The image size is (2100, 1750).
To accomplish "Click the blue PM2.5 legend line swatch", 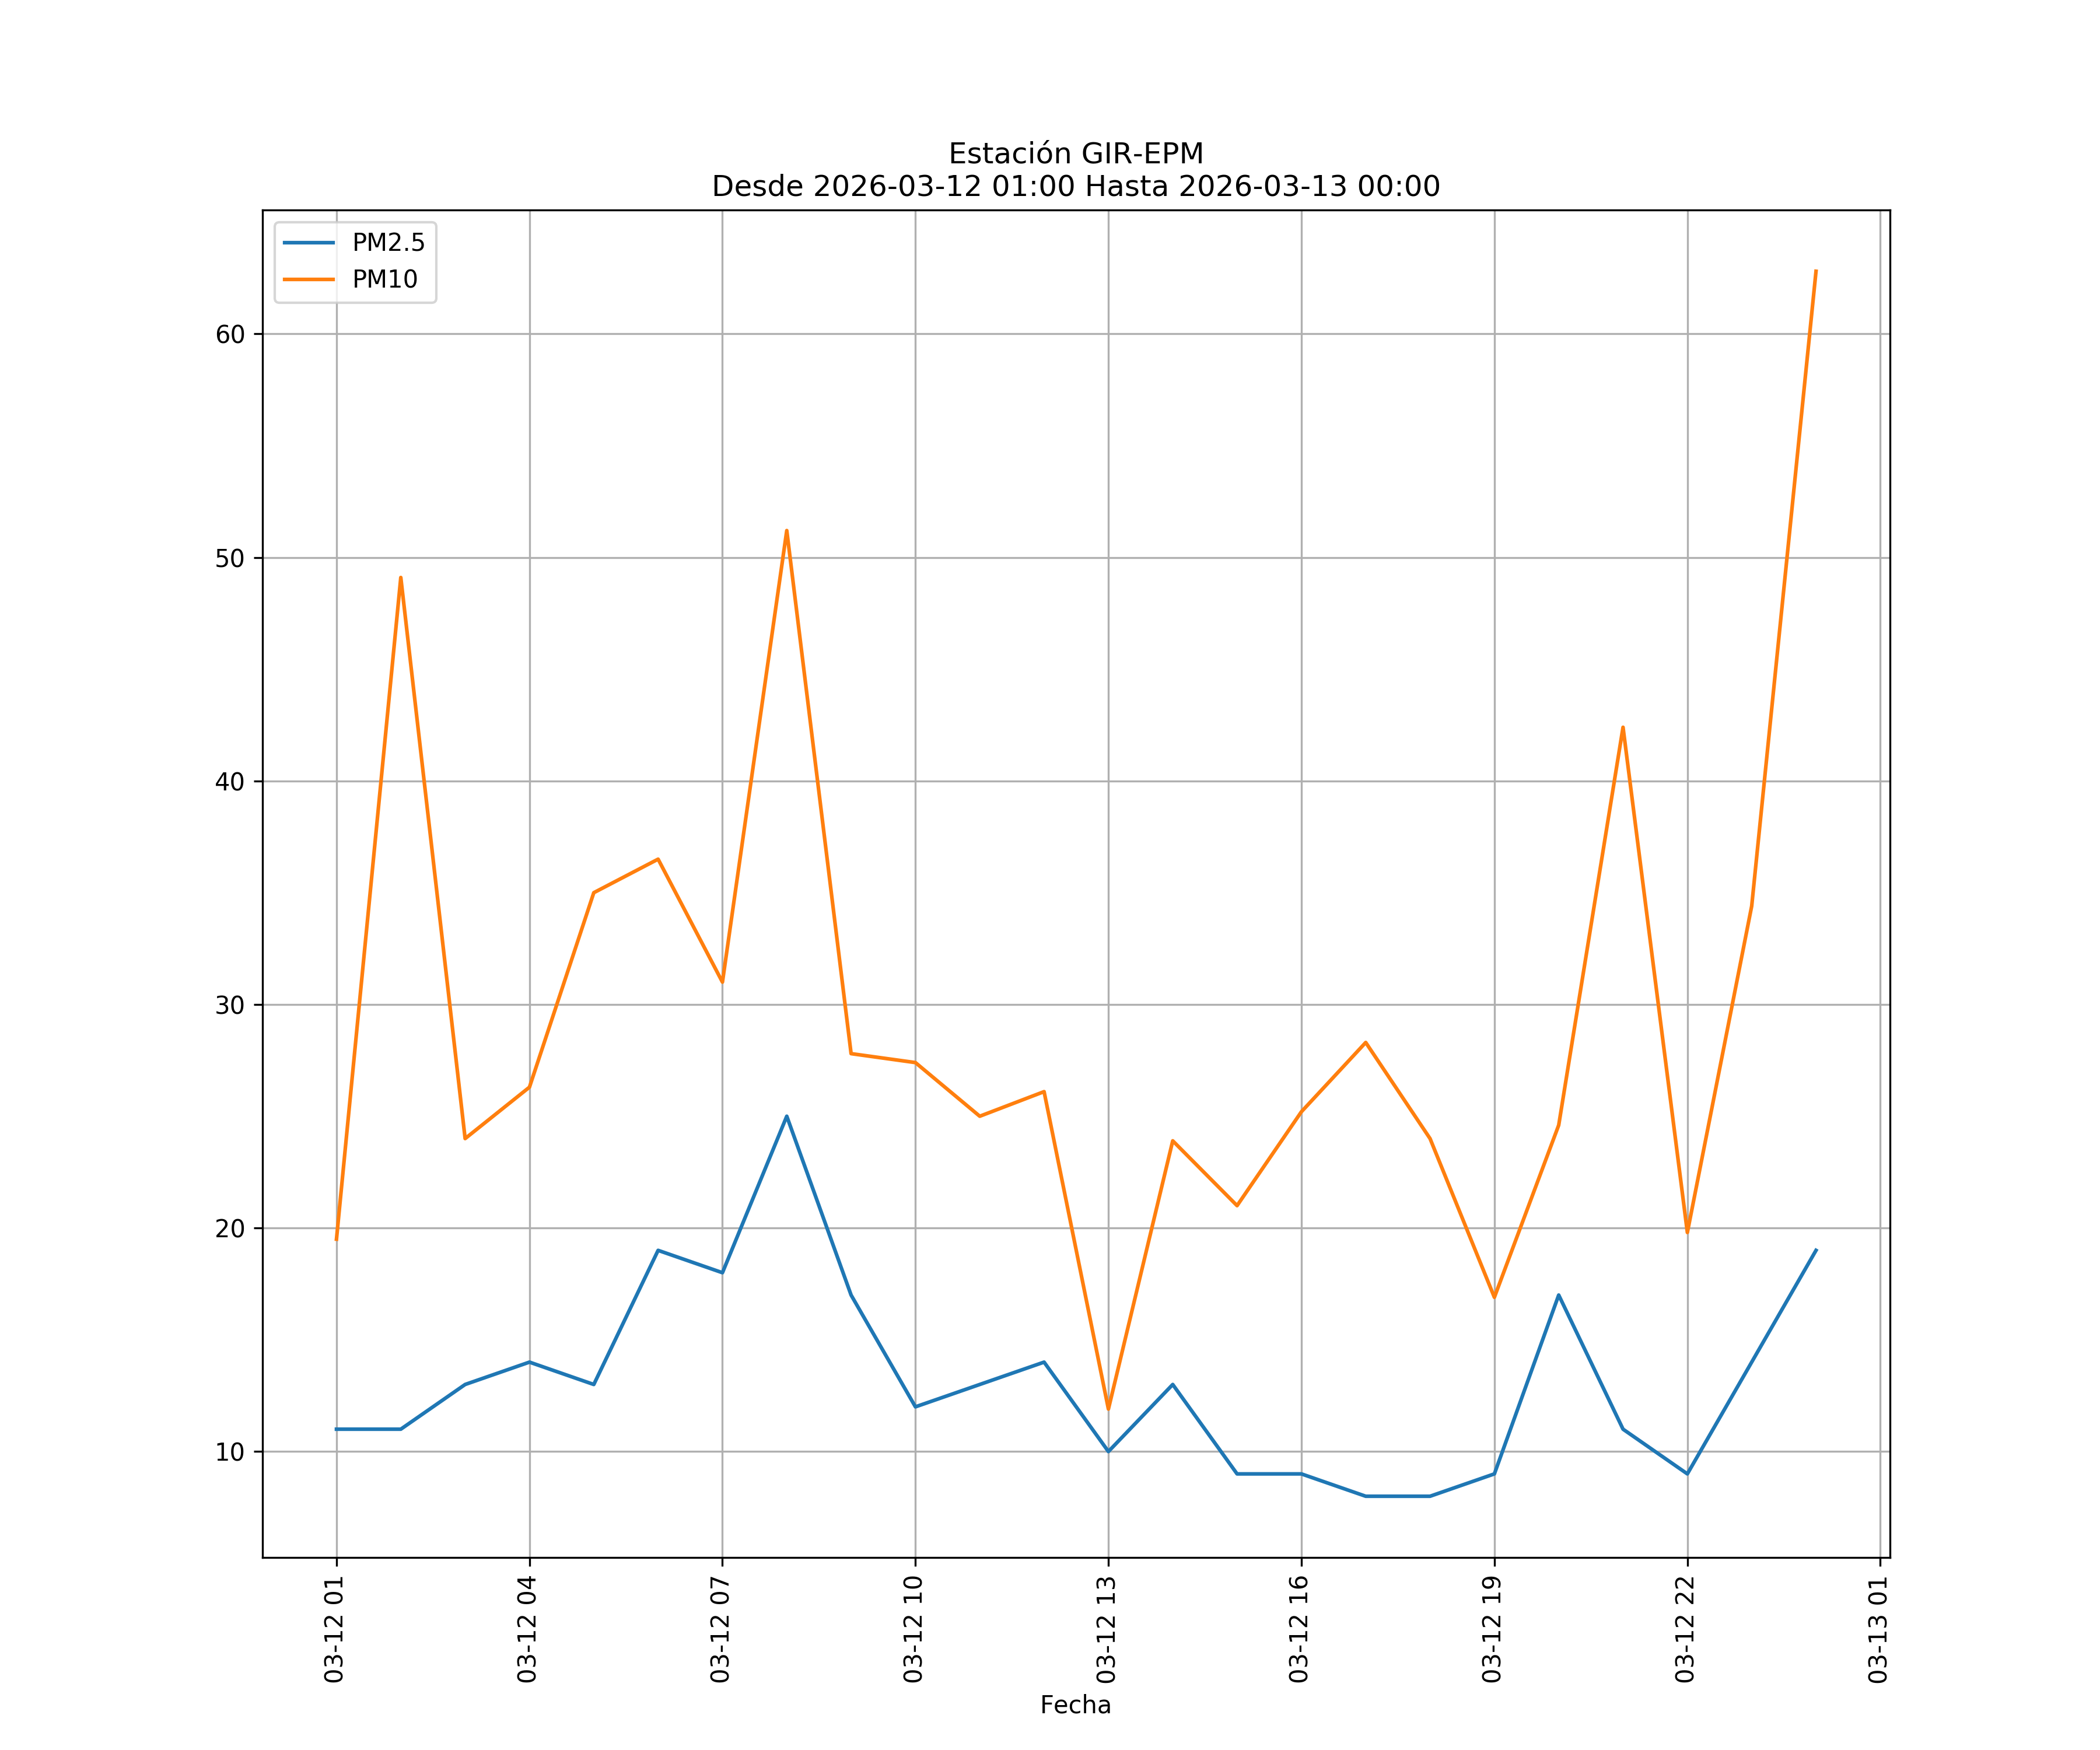I will pos(309,243).
